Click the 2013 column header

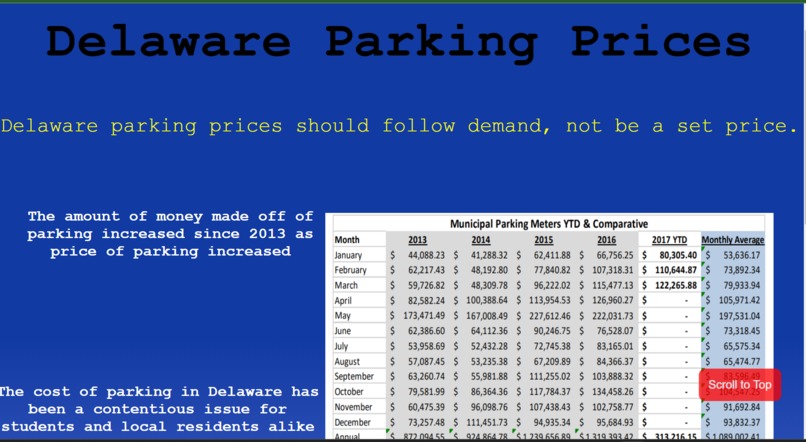[417, 240]
